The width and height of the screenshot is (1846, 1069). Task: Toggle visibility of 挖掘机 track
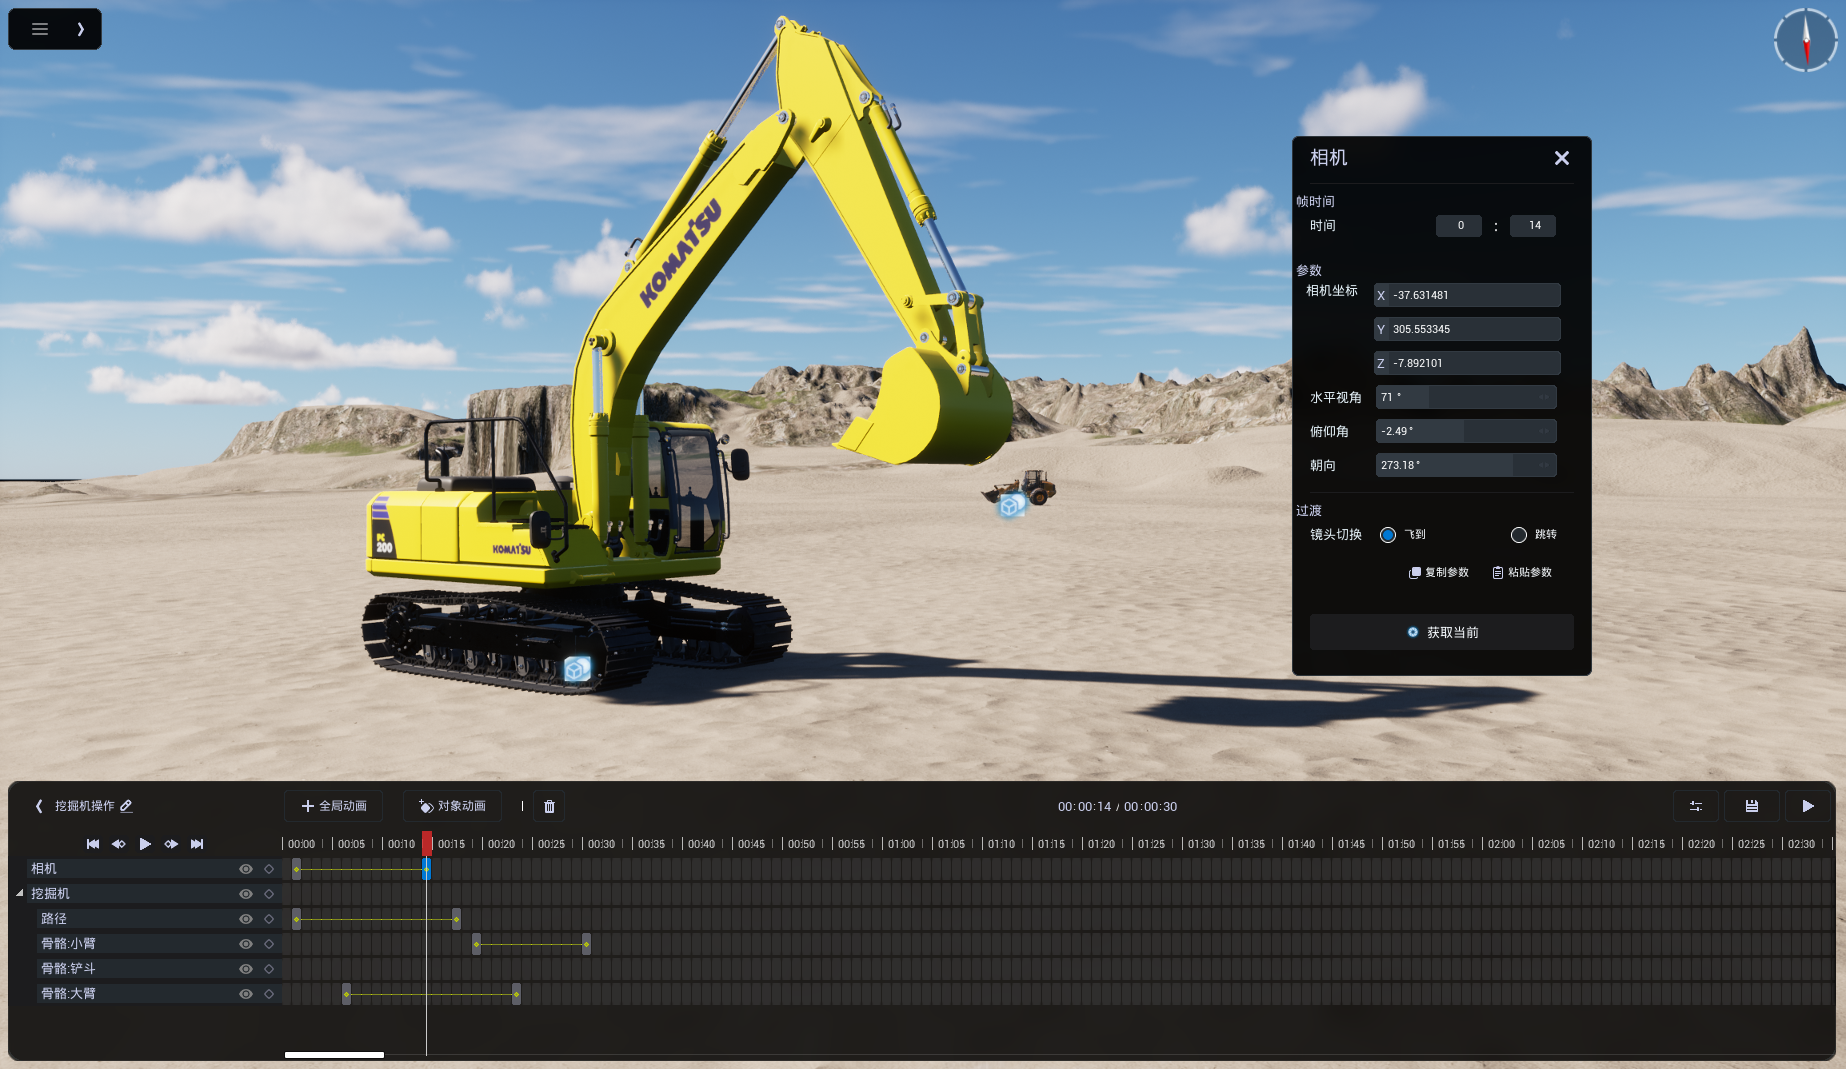[x=245, y=894]
